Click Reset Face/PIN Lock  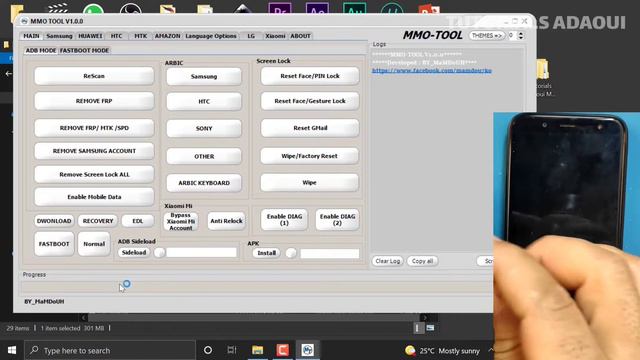point(310,76)
